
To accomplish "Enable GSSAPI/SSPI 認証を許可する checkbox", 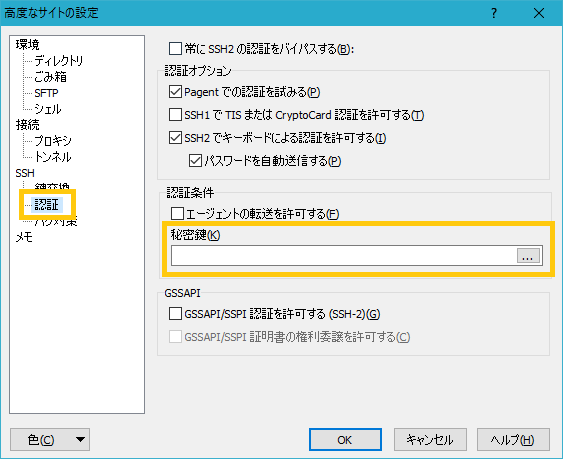I will 175,314.
